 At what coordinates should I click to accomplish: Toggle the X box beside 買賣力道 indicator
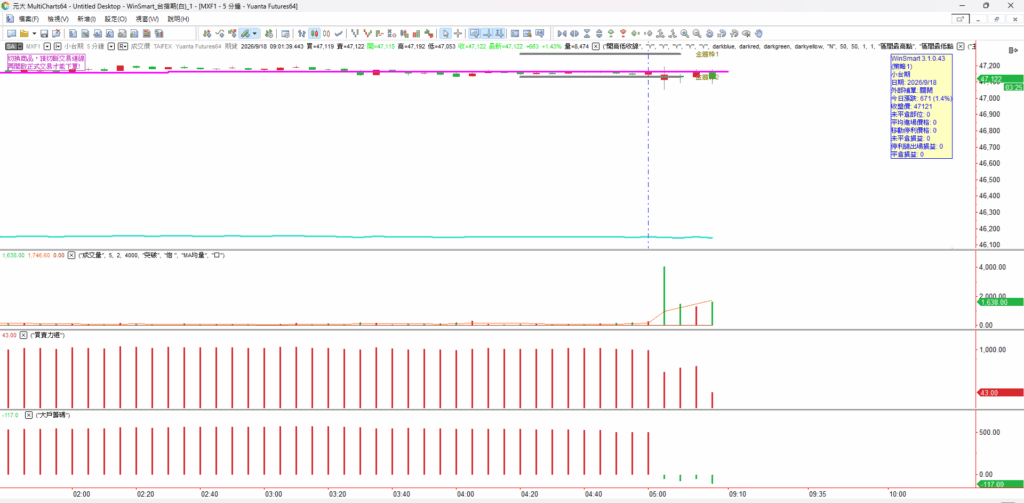(x=23, y=335)
